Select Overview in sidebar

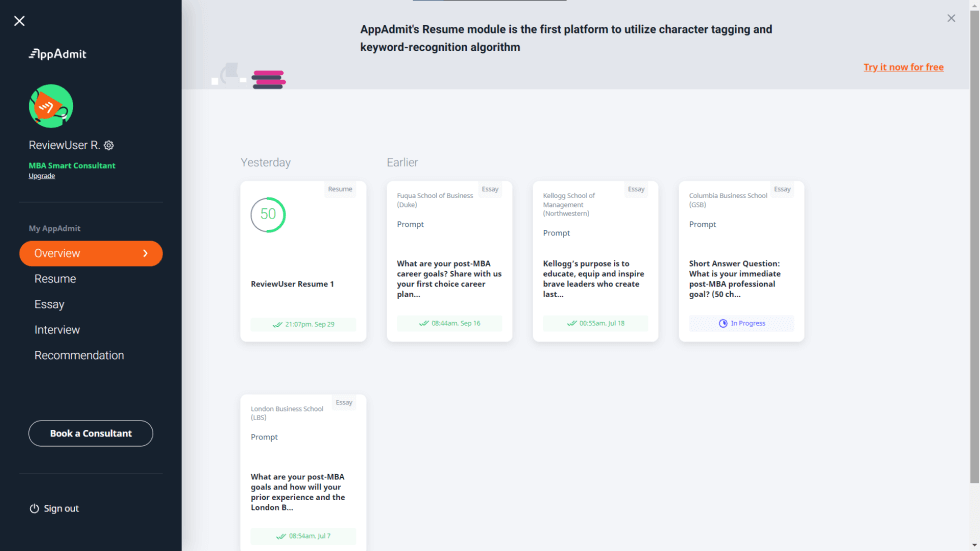pos(91,254)
